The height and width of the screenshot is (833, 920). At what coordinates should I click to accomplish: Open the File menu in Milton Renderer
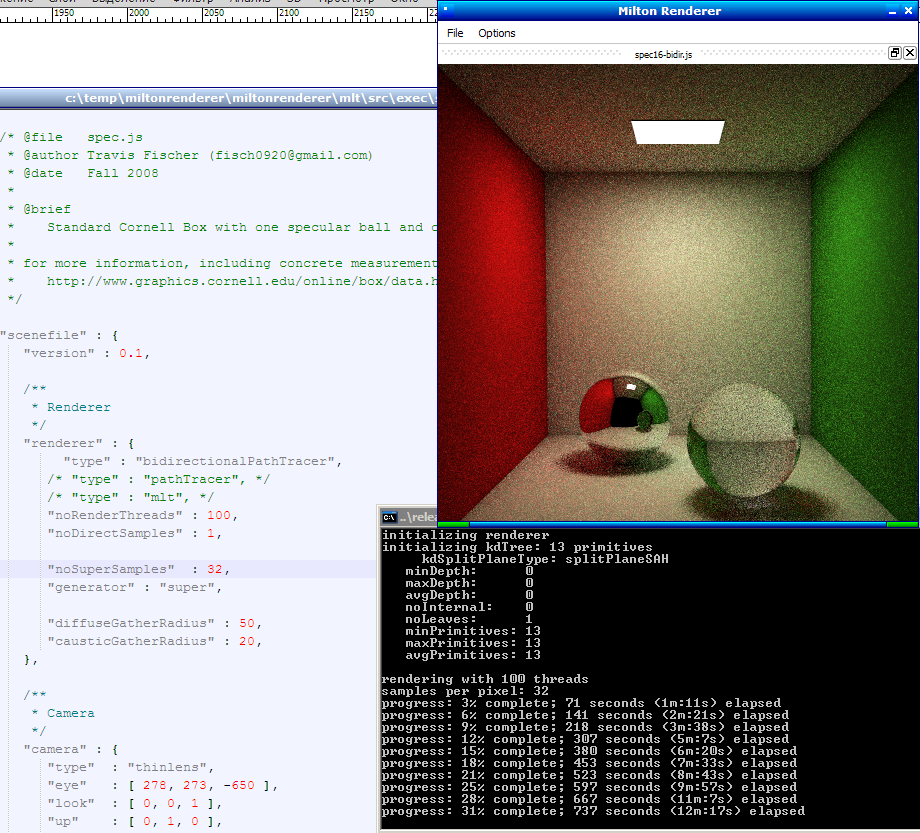455,33
